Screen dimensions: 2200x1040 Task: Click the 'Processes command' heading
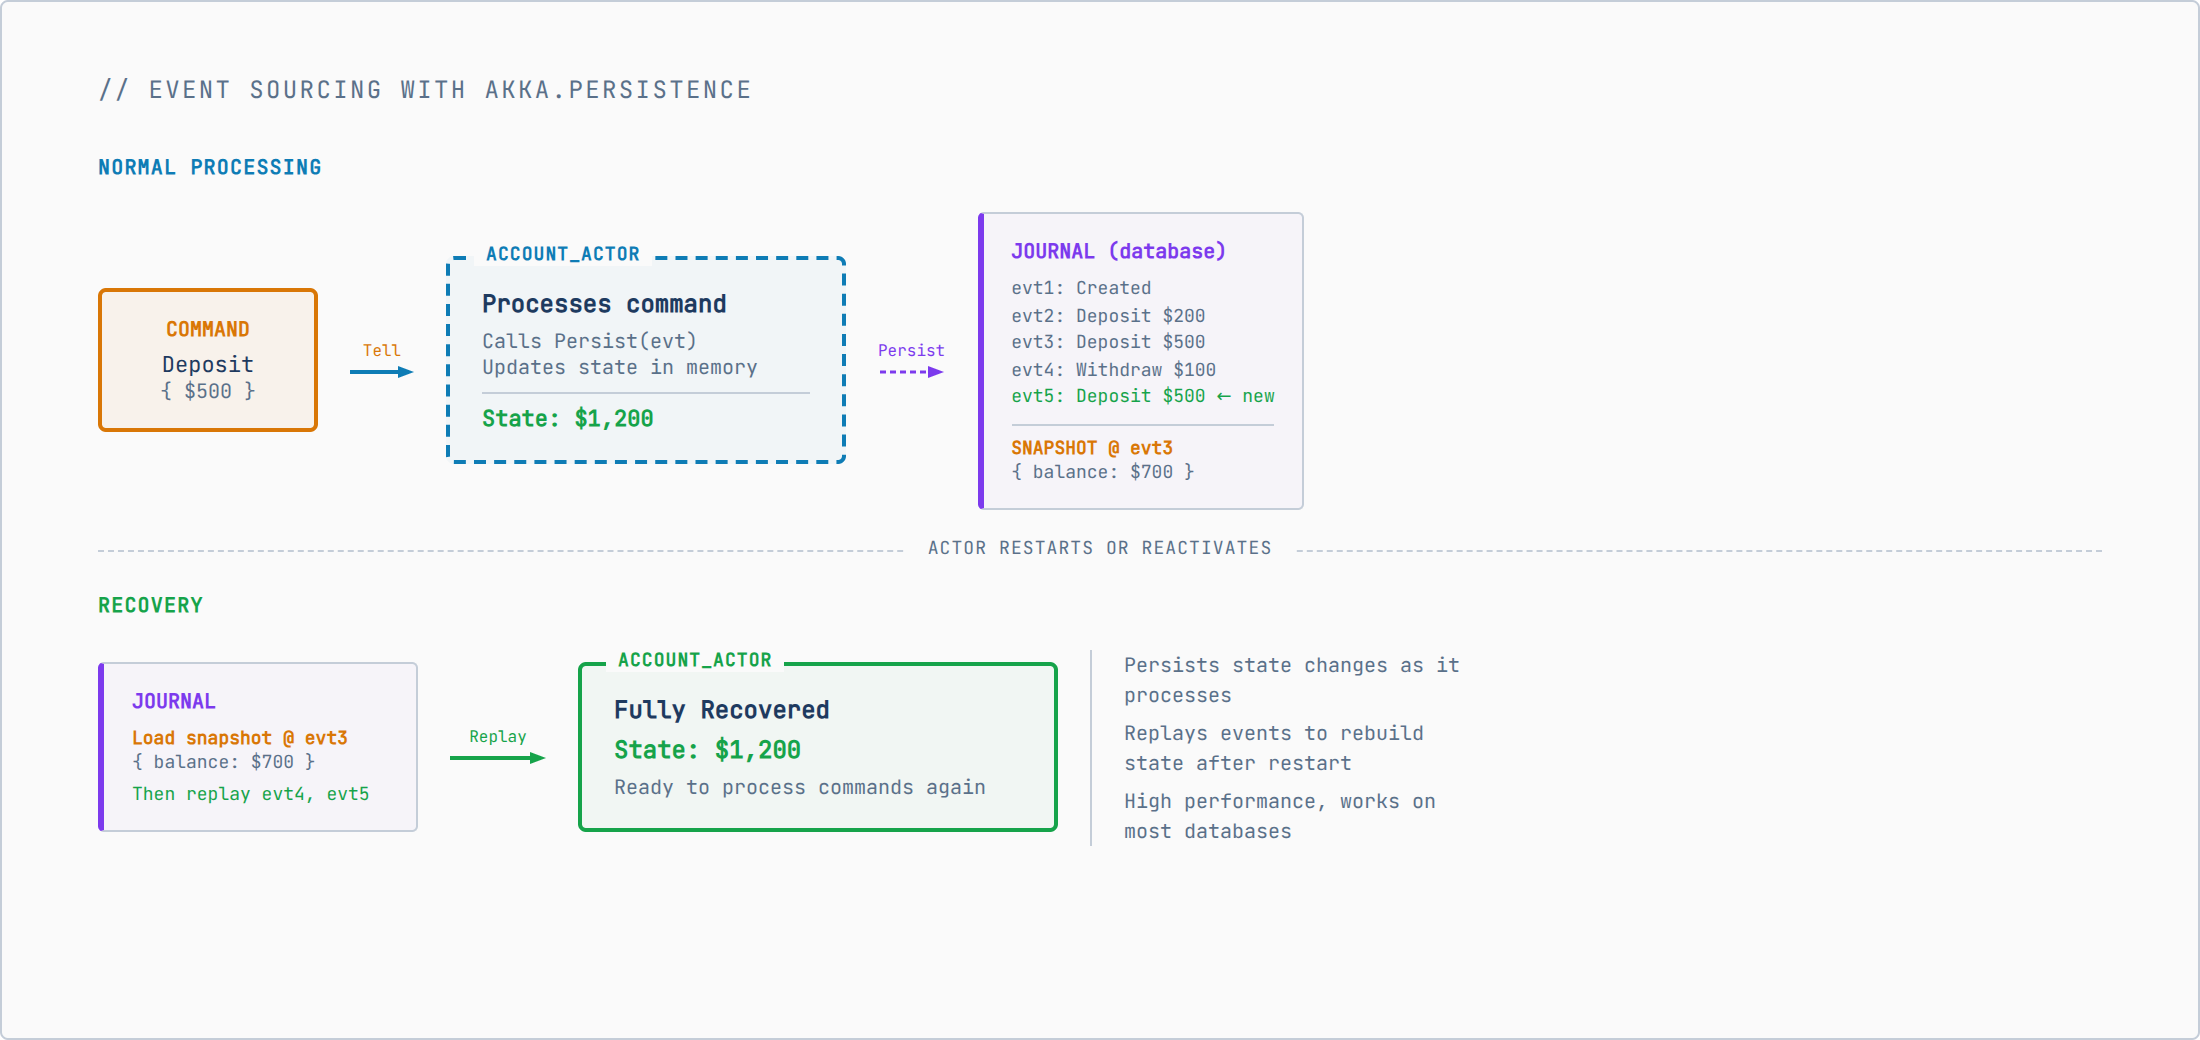(x=604, y=304)
